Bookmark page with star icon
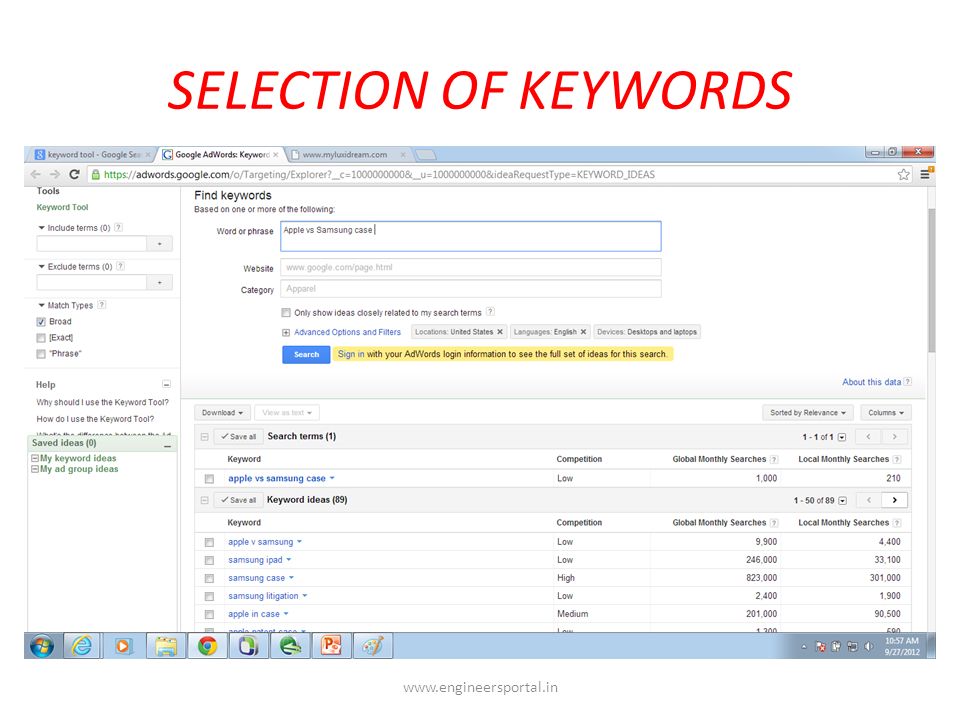 click(904, 174)
